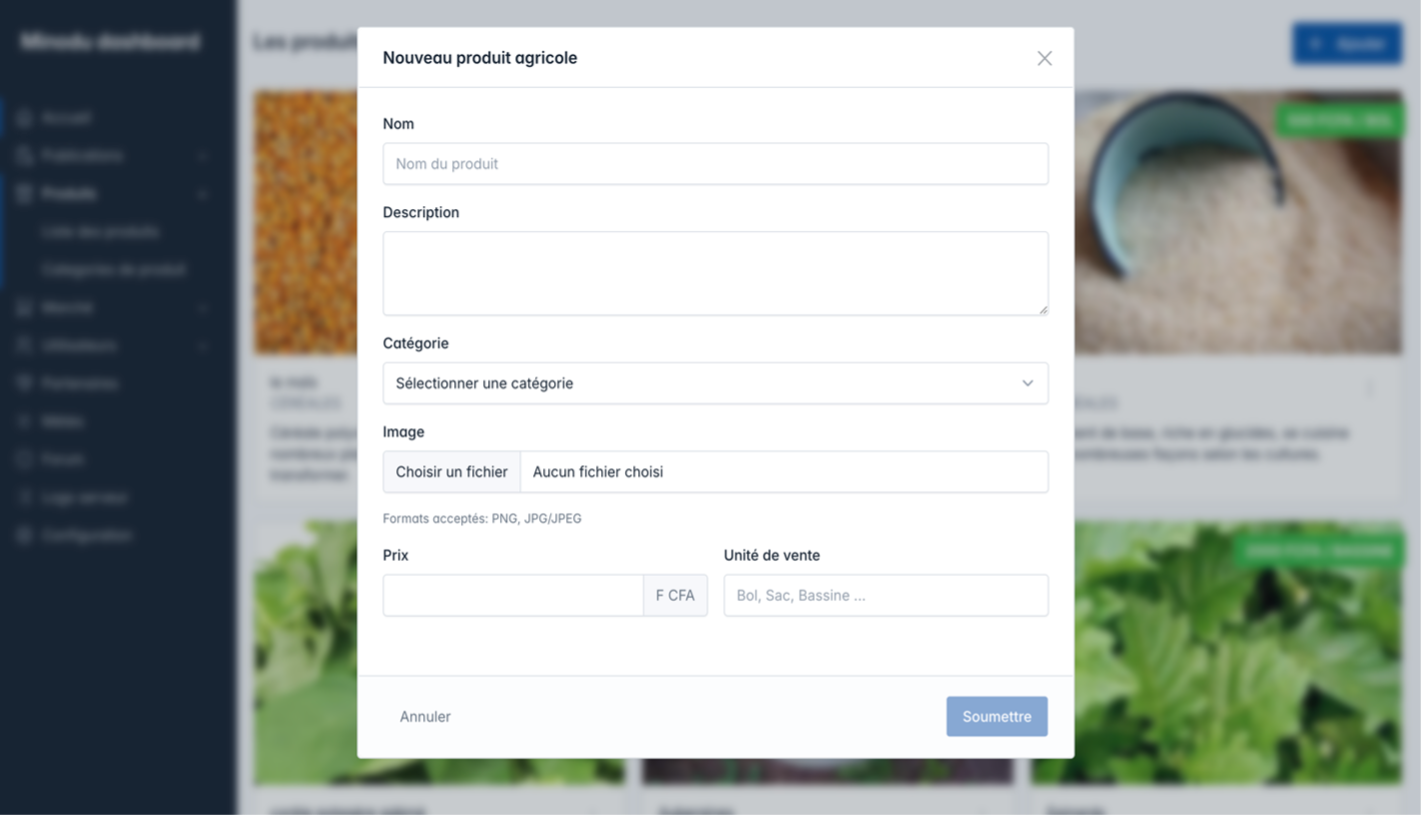Submit the form with Soumettre
The width and height of the screenshot is (1423, 818).
point(996,717)
